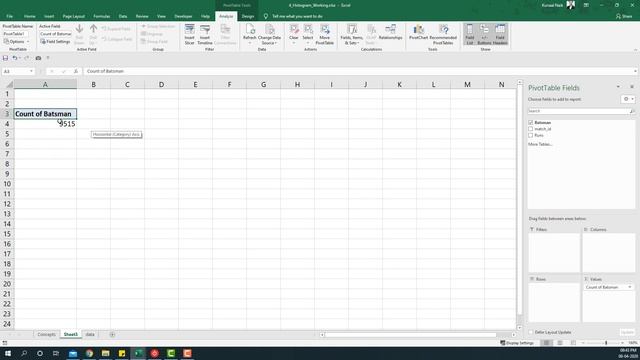
Task: Toggle the Field Headers display
Action: [500, 34]
